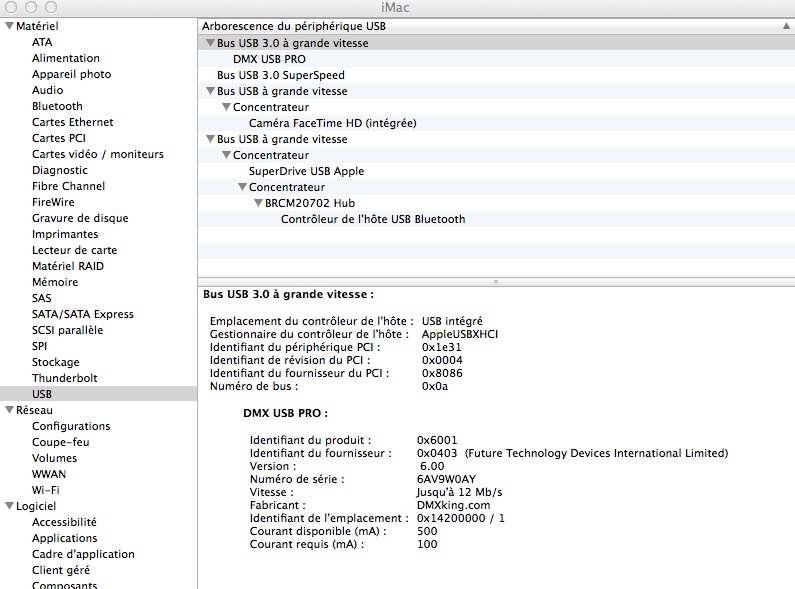Open the Mémoire category
795x589 pixels.
[55, 282]
